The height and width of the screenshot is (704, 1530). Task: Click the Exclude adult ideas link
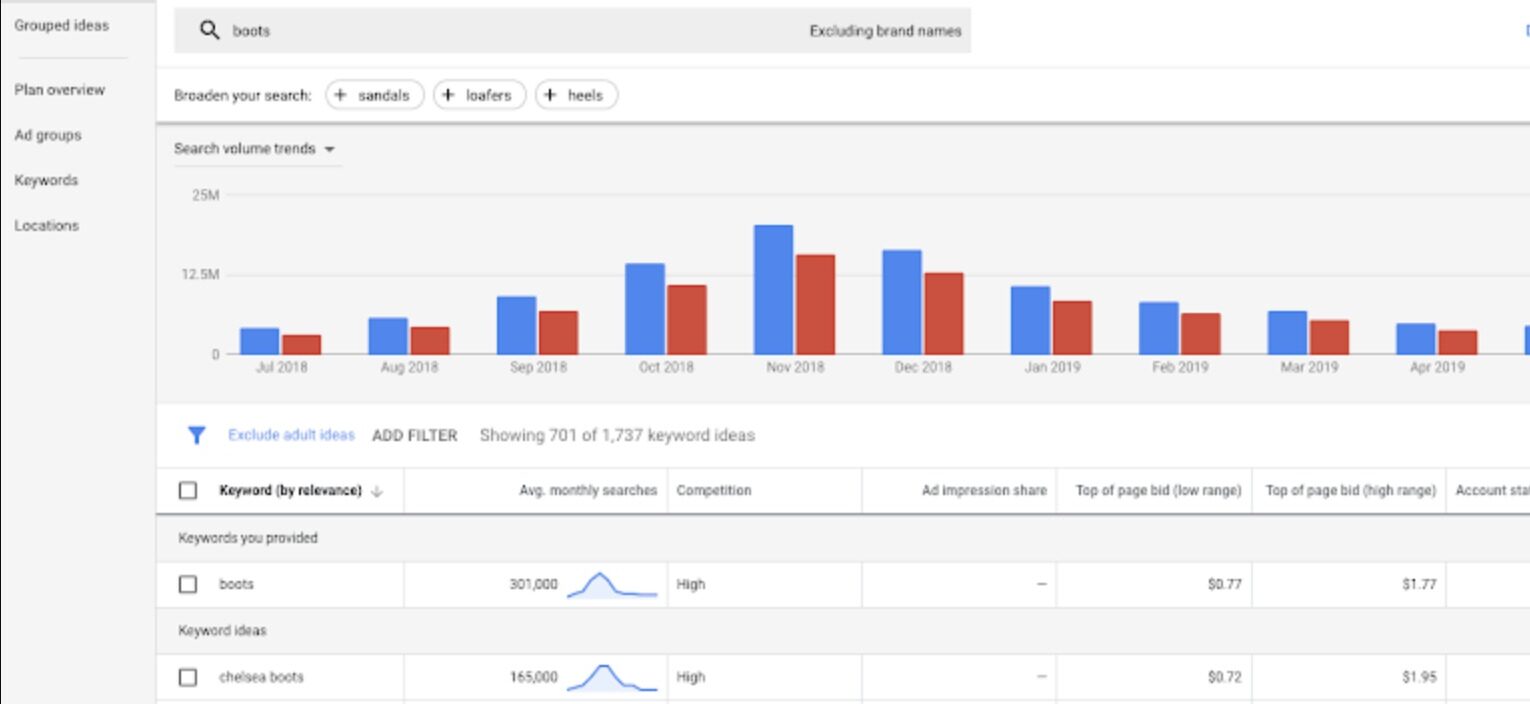click(x=291, y=435)
